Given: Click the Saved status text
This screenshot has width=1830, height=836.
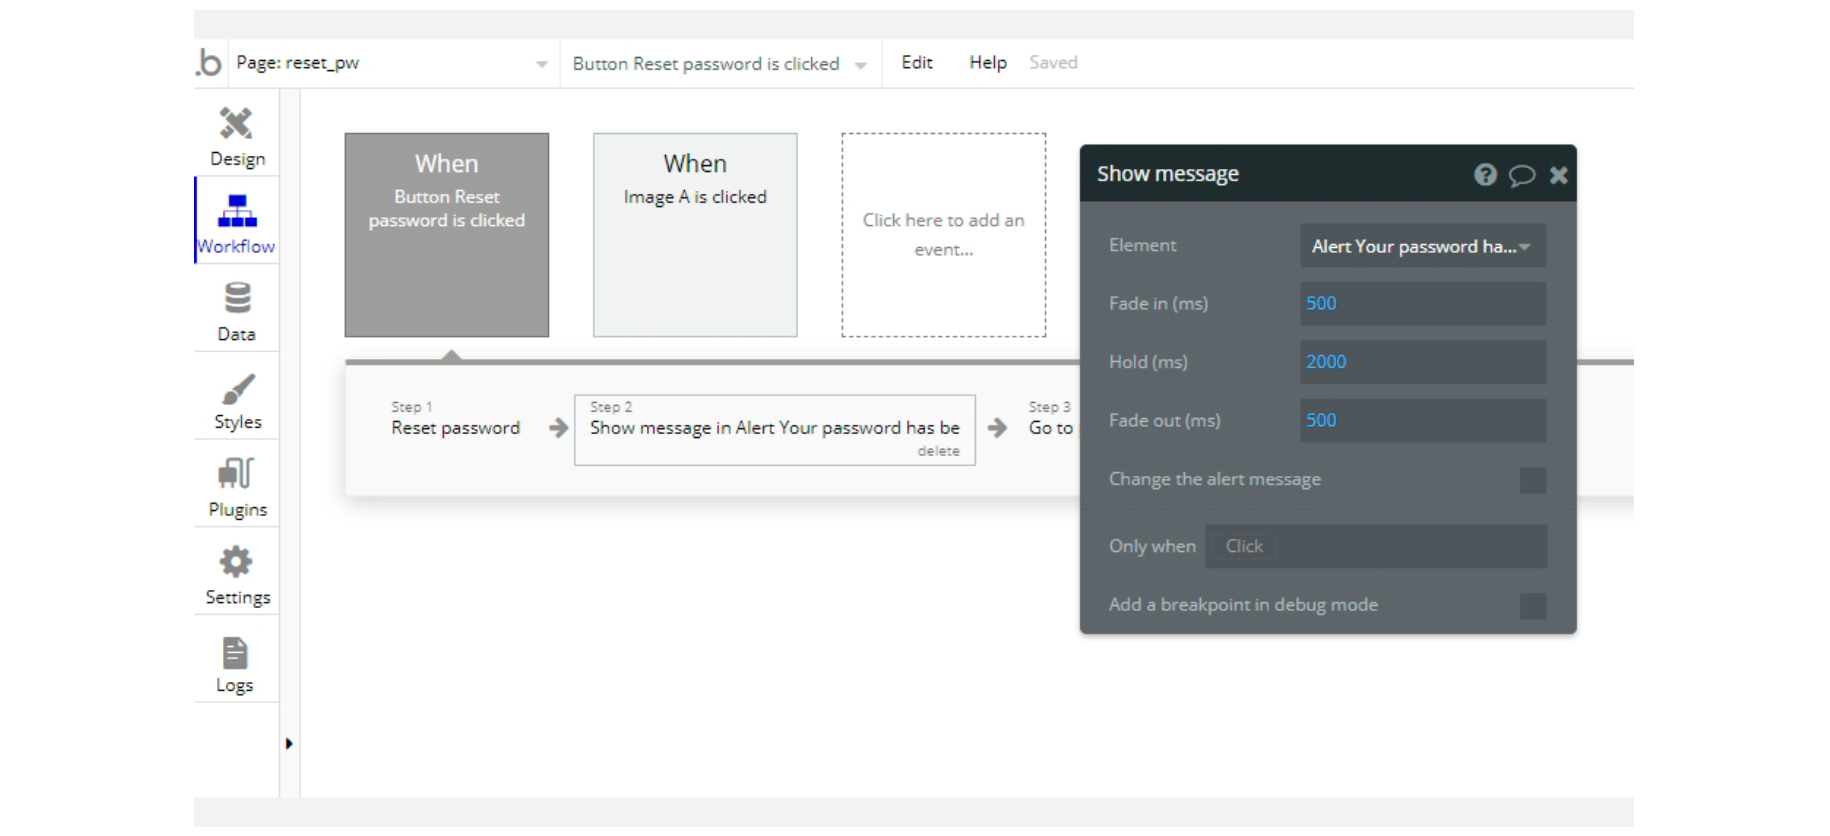Looking at the screenshot, I should click(1053, 62).
